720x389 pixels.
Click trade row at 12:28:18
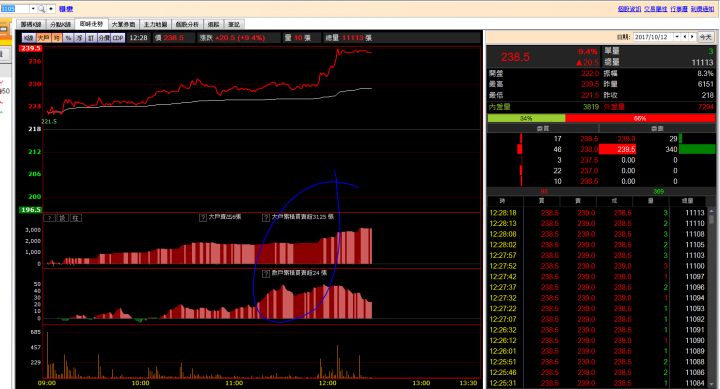597,213
